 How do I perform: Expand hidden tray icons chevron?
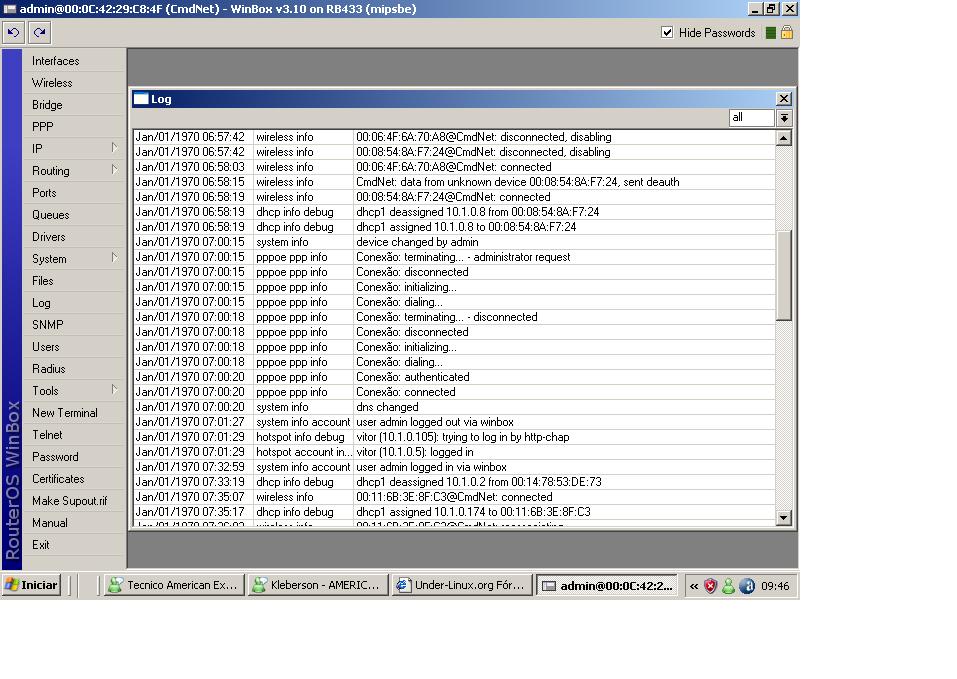(694, 586)
